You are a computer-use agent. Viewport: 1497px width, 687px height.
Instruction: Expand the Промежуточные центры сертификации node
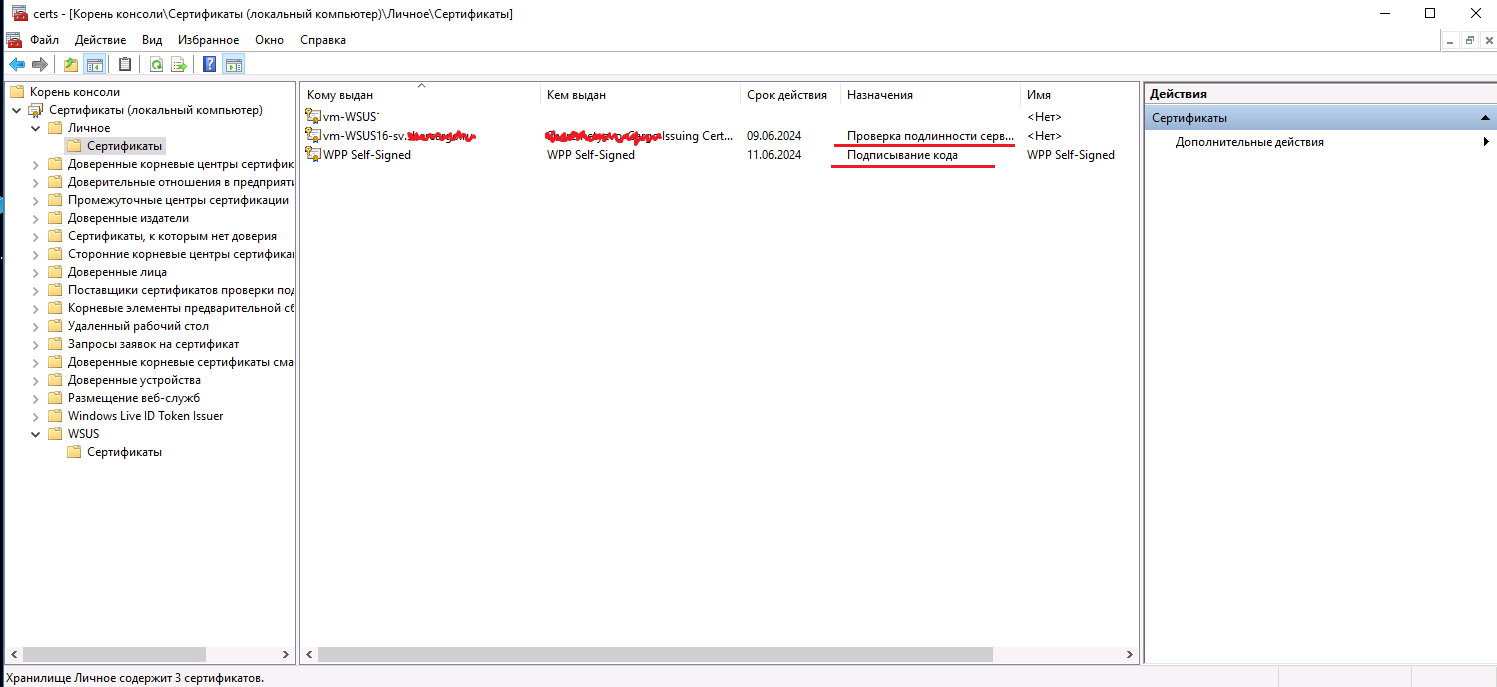coord(35,199)
